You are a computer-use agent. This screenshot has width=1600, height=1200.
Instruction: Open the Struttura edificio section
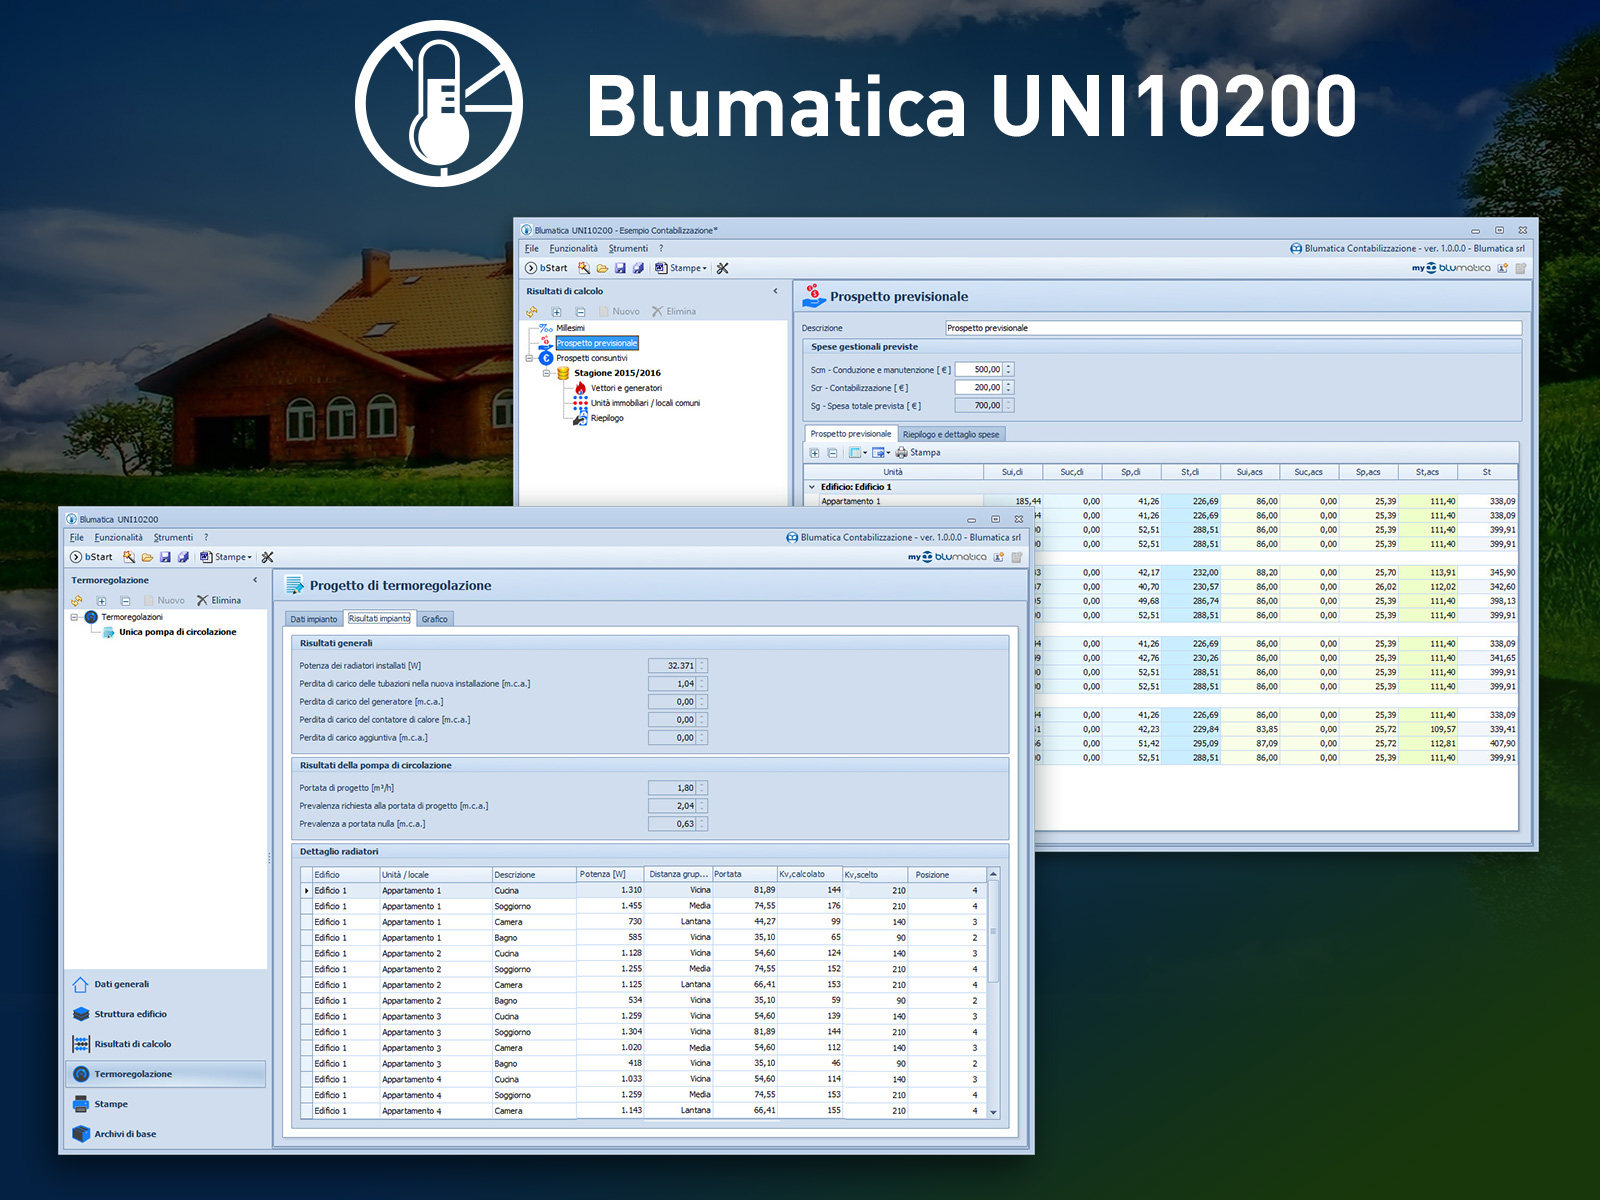130,1014
